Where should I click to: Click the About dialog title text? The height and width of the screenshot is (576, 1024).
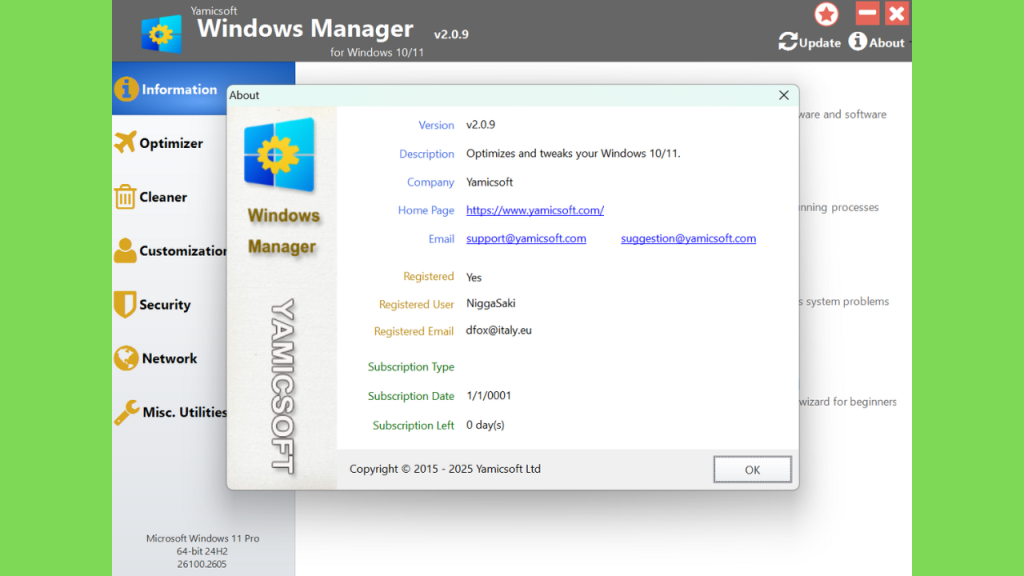[x=244, y=95]
